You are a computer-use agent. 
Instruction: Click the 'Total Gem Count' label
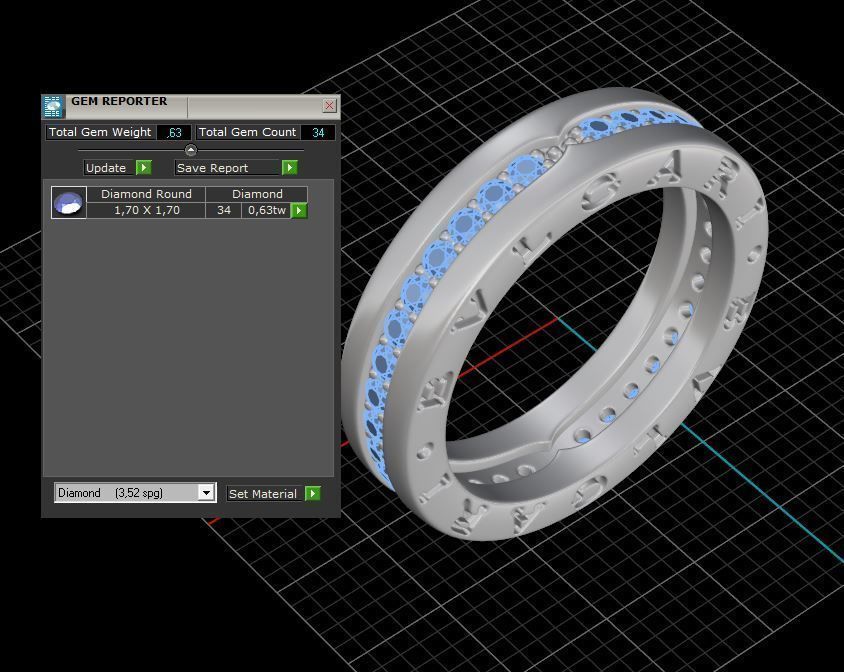point(247,132)
